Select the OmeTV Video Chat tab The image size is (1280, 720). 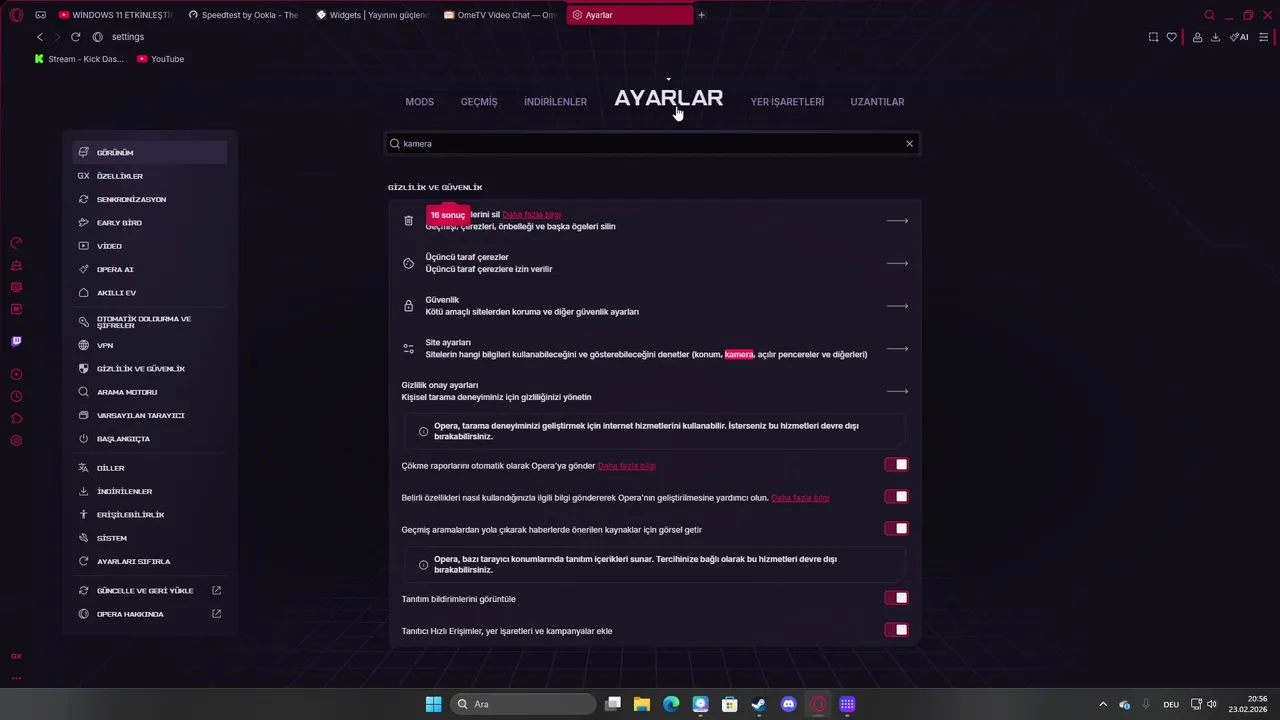point(500,15)
